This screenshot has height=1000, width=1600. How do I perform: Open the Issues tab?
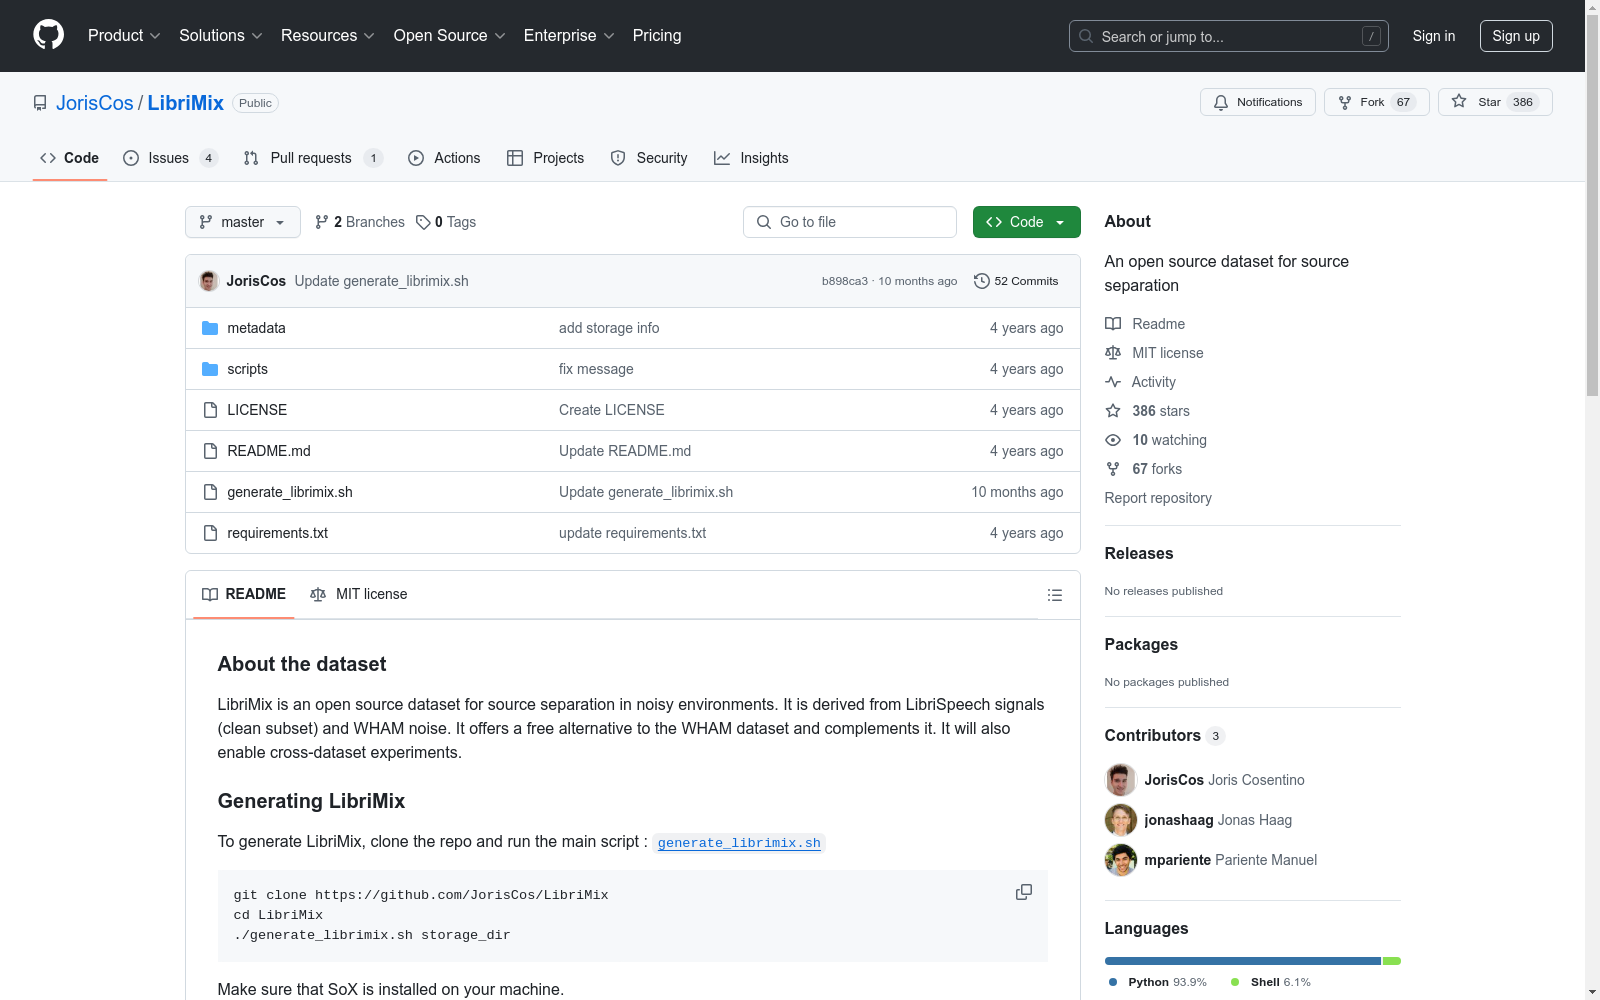(x=170, y=158)
